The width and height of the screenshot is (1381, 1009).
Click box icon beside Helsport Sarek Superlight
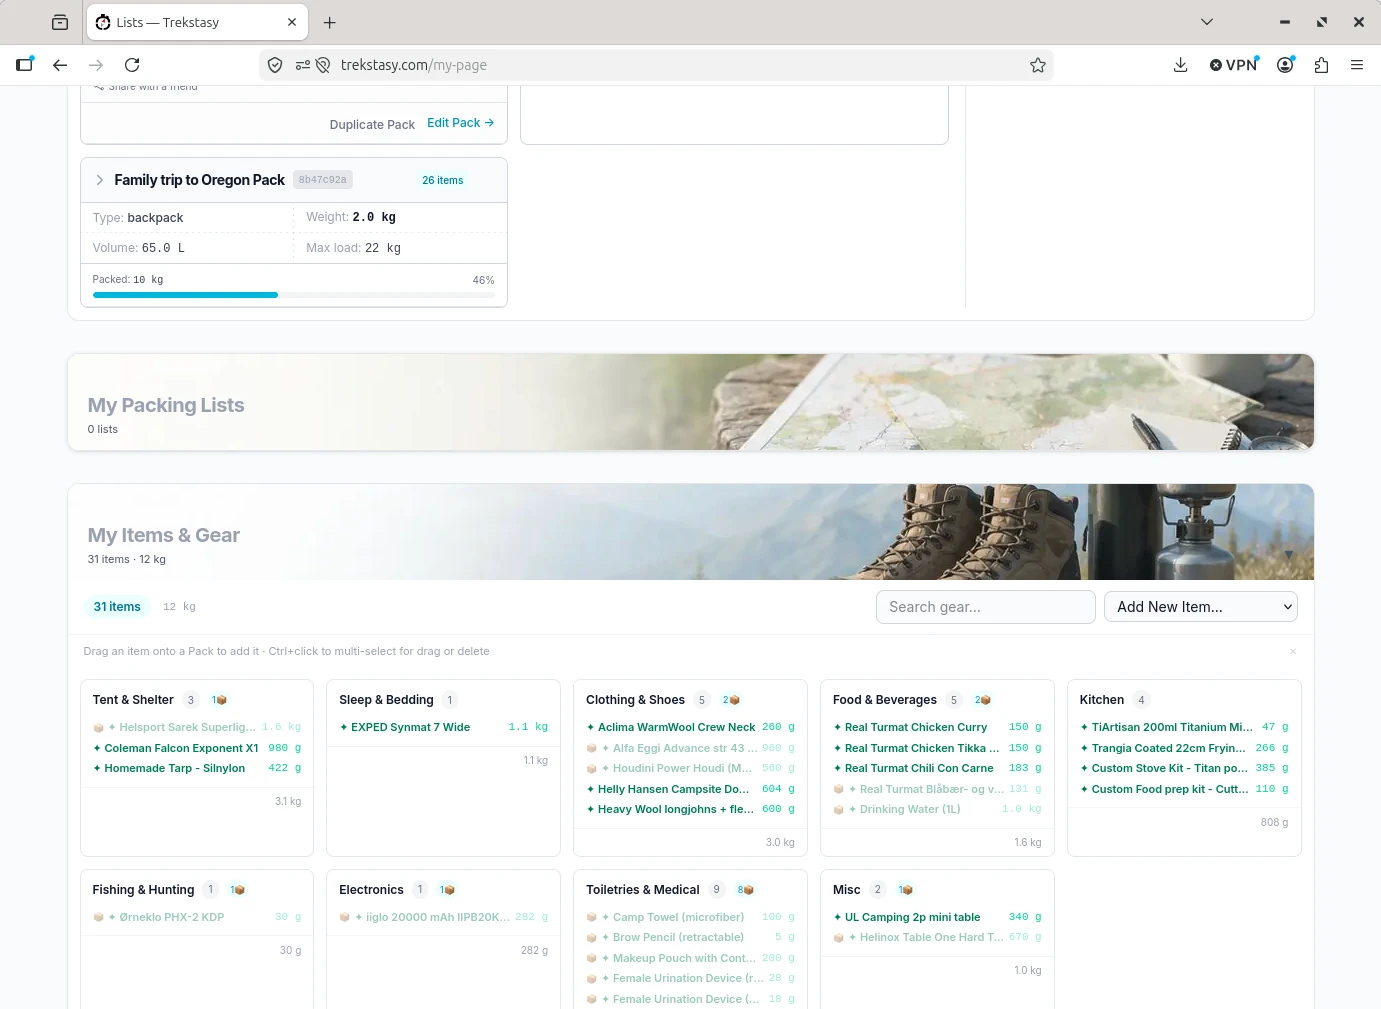point(98,728)
